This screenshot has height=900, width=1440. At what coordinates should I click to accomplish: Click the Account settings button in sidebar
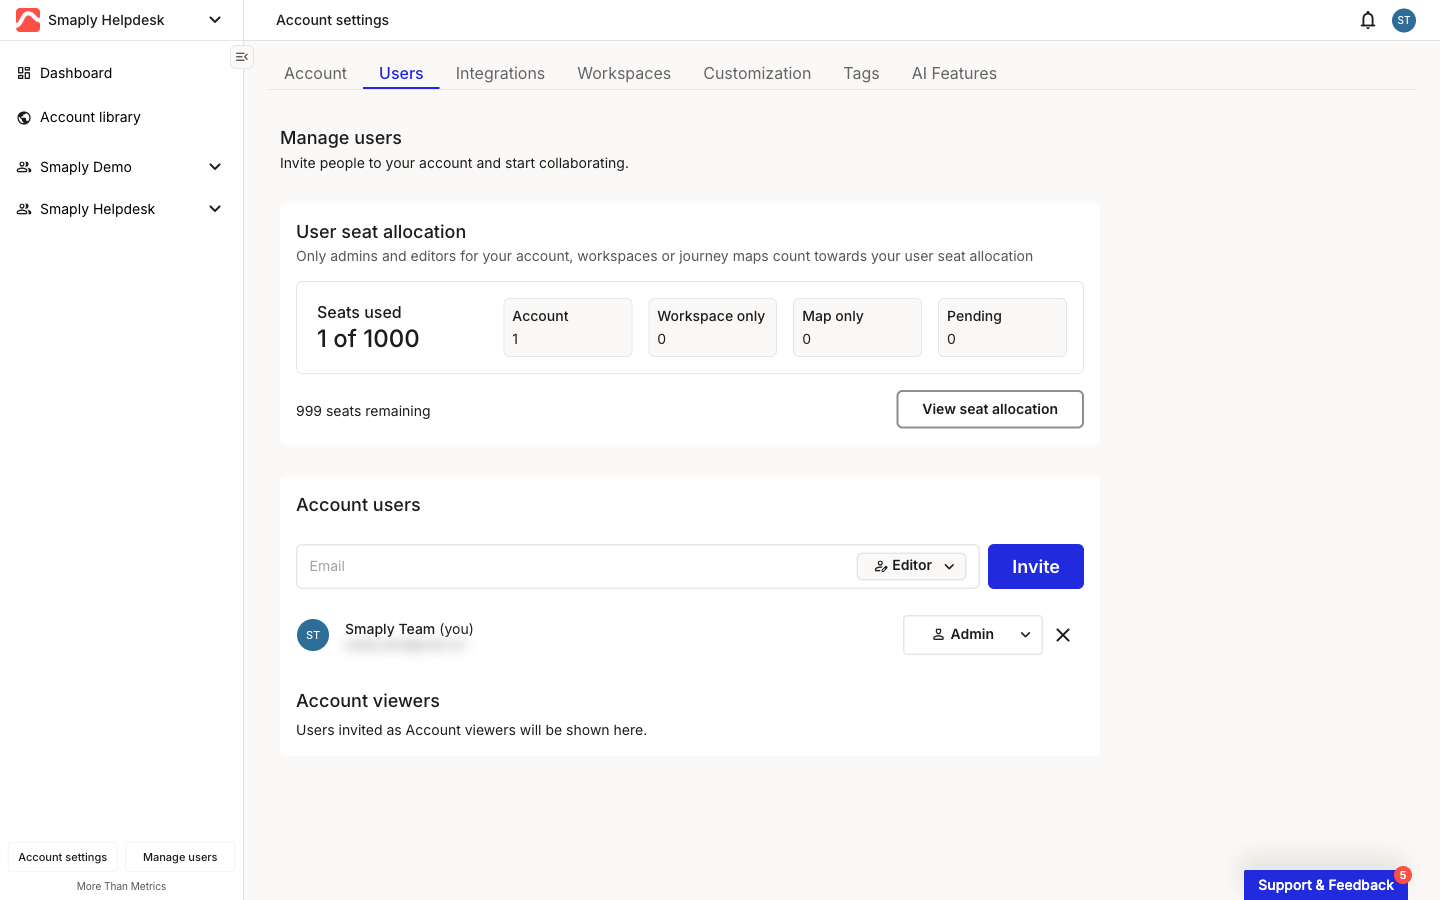(63, 857)
